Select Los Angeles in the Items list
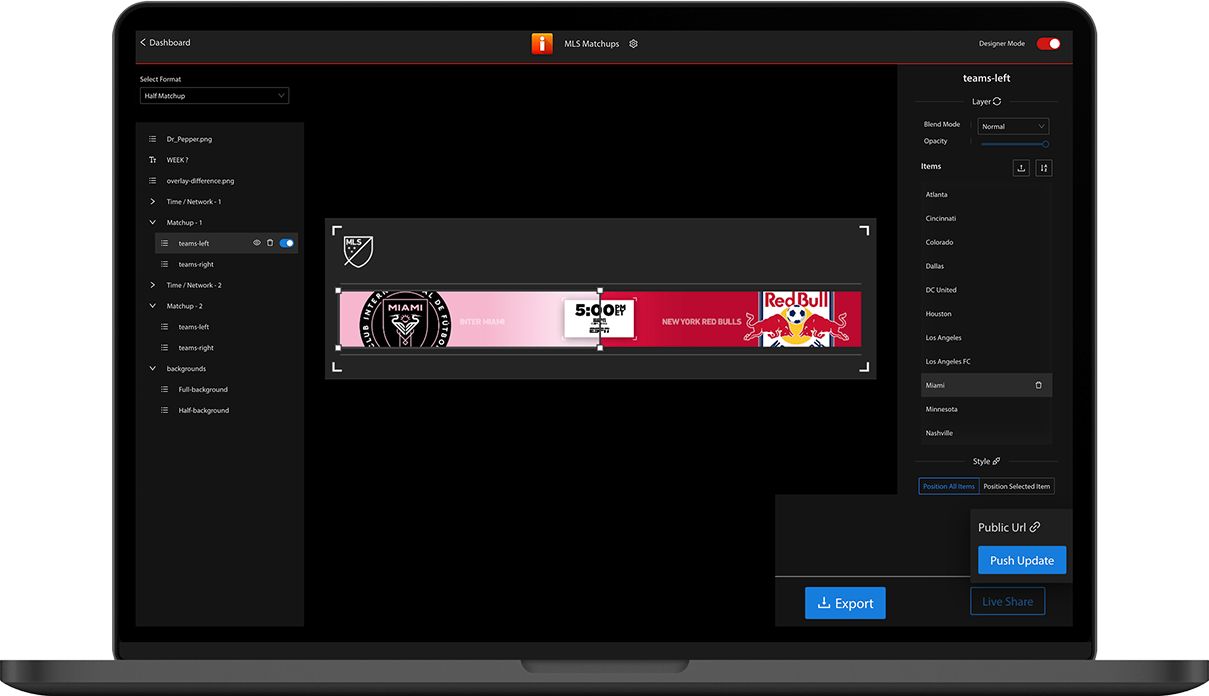 point(986,338)
